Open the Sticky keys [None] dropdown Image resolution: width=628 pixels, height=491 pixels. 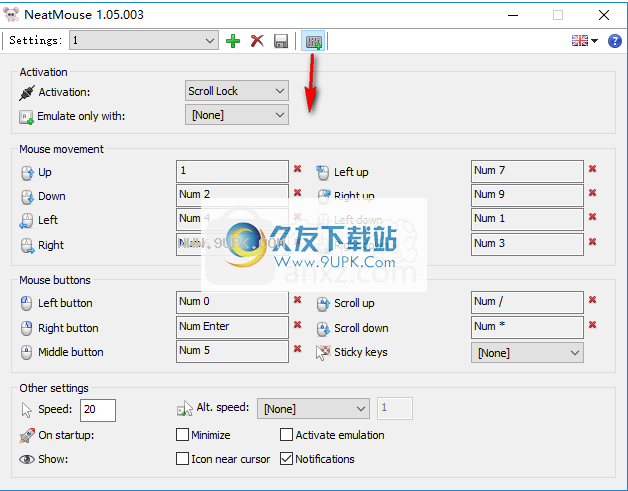point(527,353)
